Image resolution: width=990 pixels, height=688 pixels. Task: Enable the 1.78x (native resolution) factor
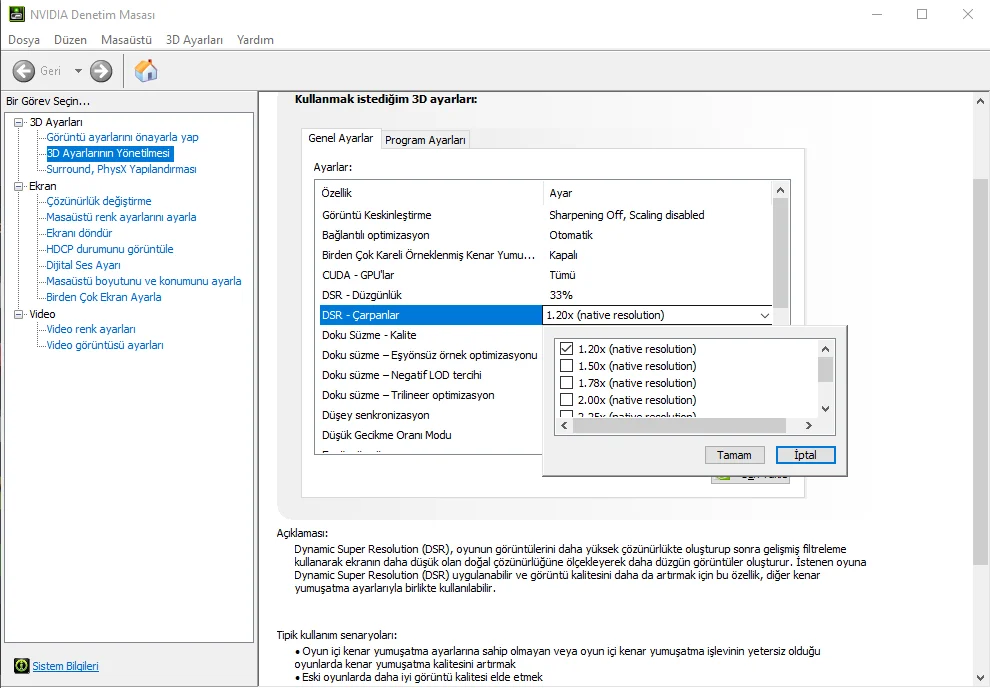click(x=567, y=382)
